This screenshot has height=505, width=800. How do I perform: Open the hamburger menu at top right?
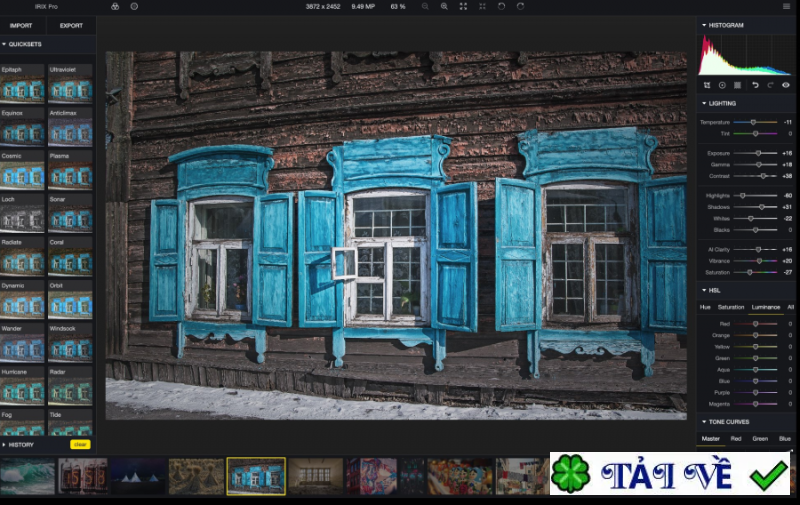[786, 6]
